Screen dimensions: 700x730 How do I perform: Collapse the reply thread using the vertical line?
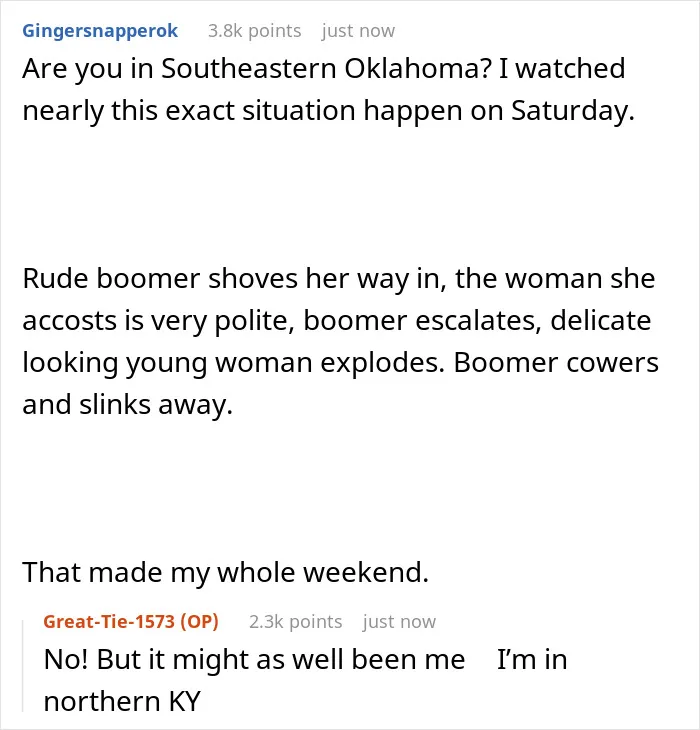point(23,666)
